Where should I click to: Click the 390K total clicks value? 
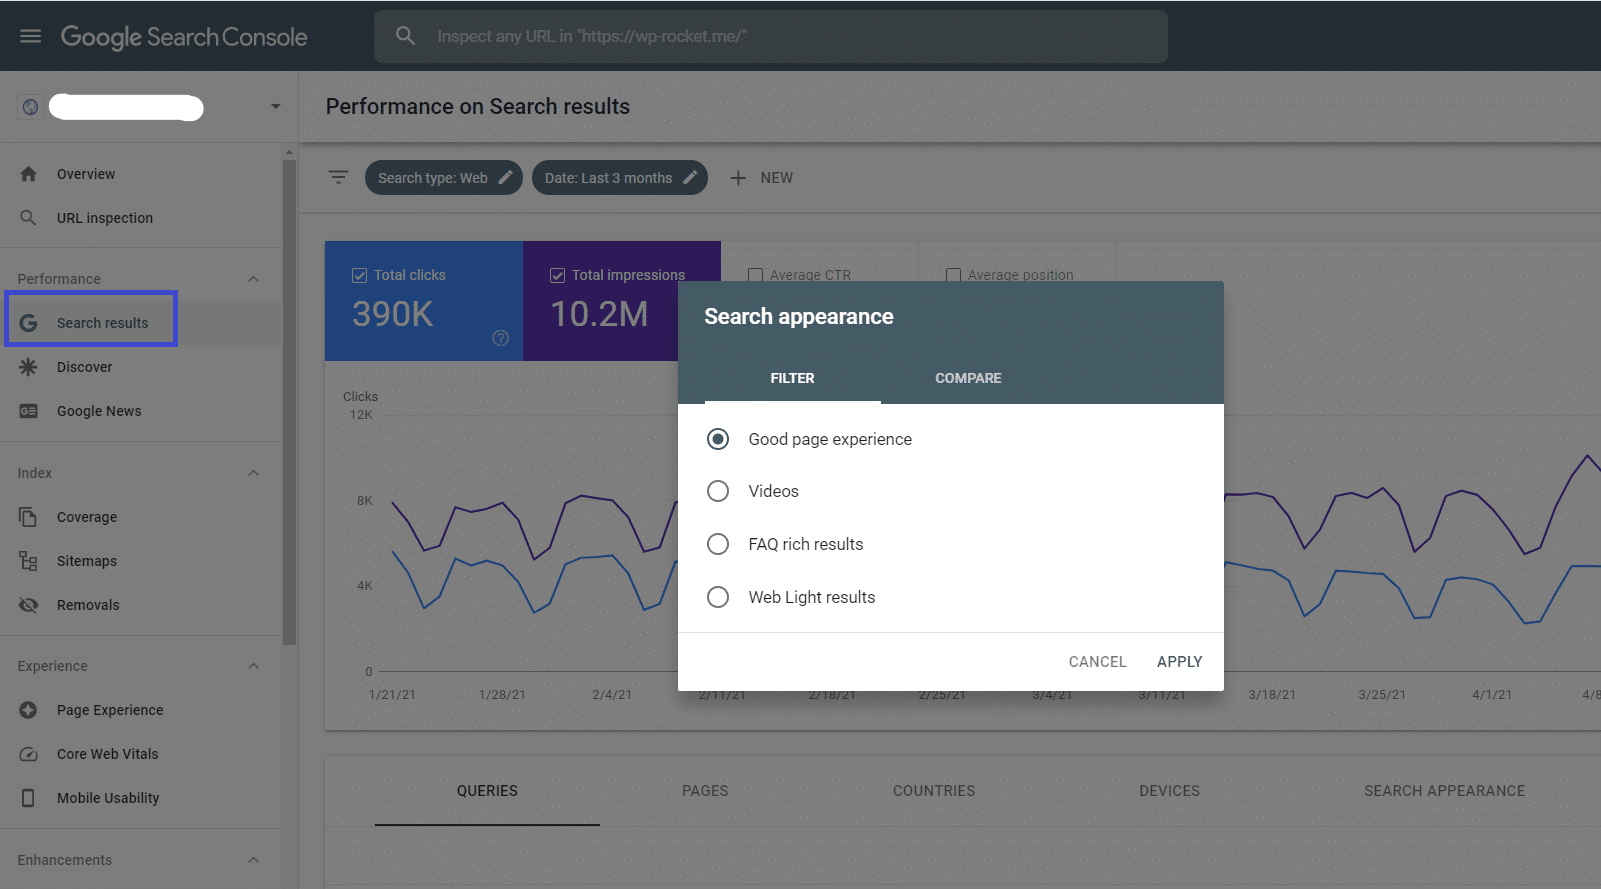click(x=393, y=314)
